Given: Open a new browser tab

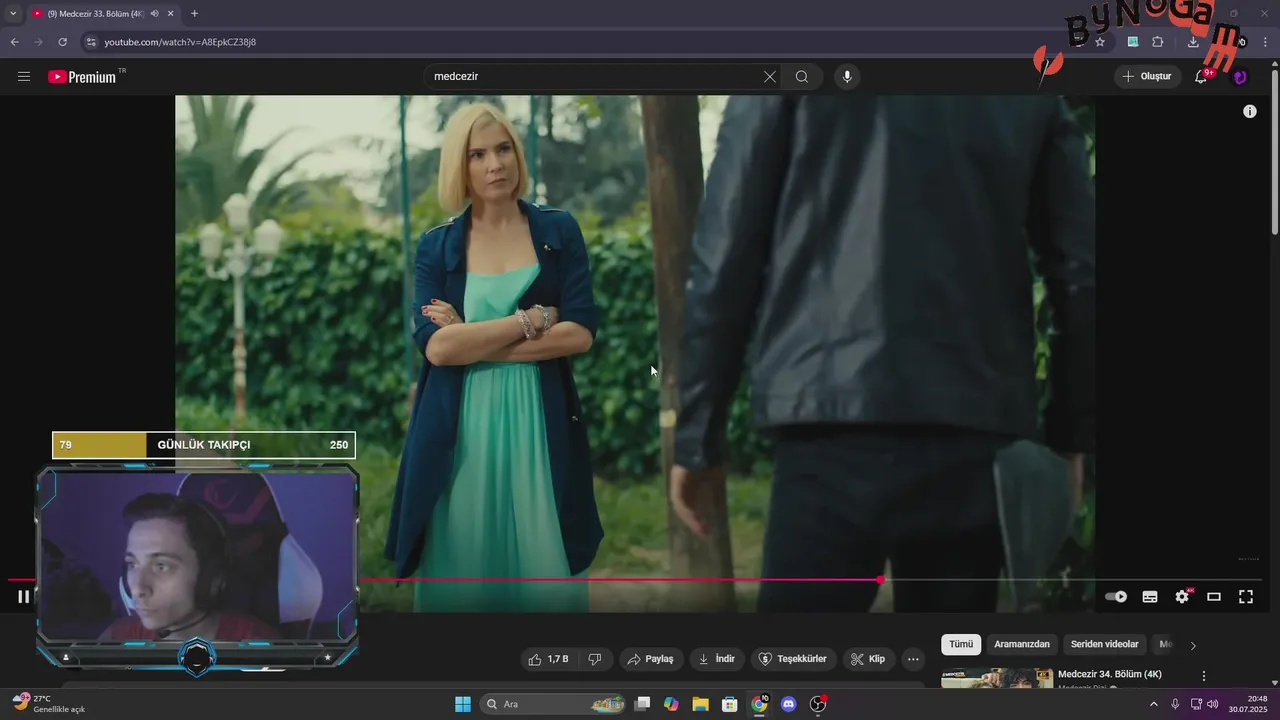Looking at the screenshot, I should click(x=194, y=13).
